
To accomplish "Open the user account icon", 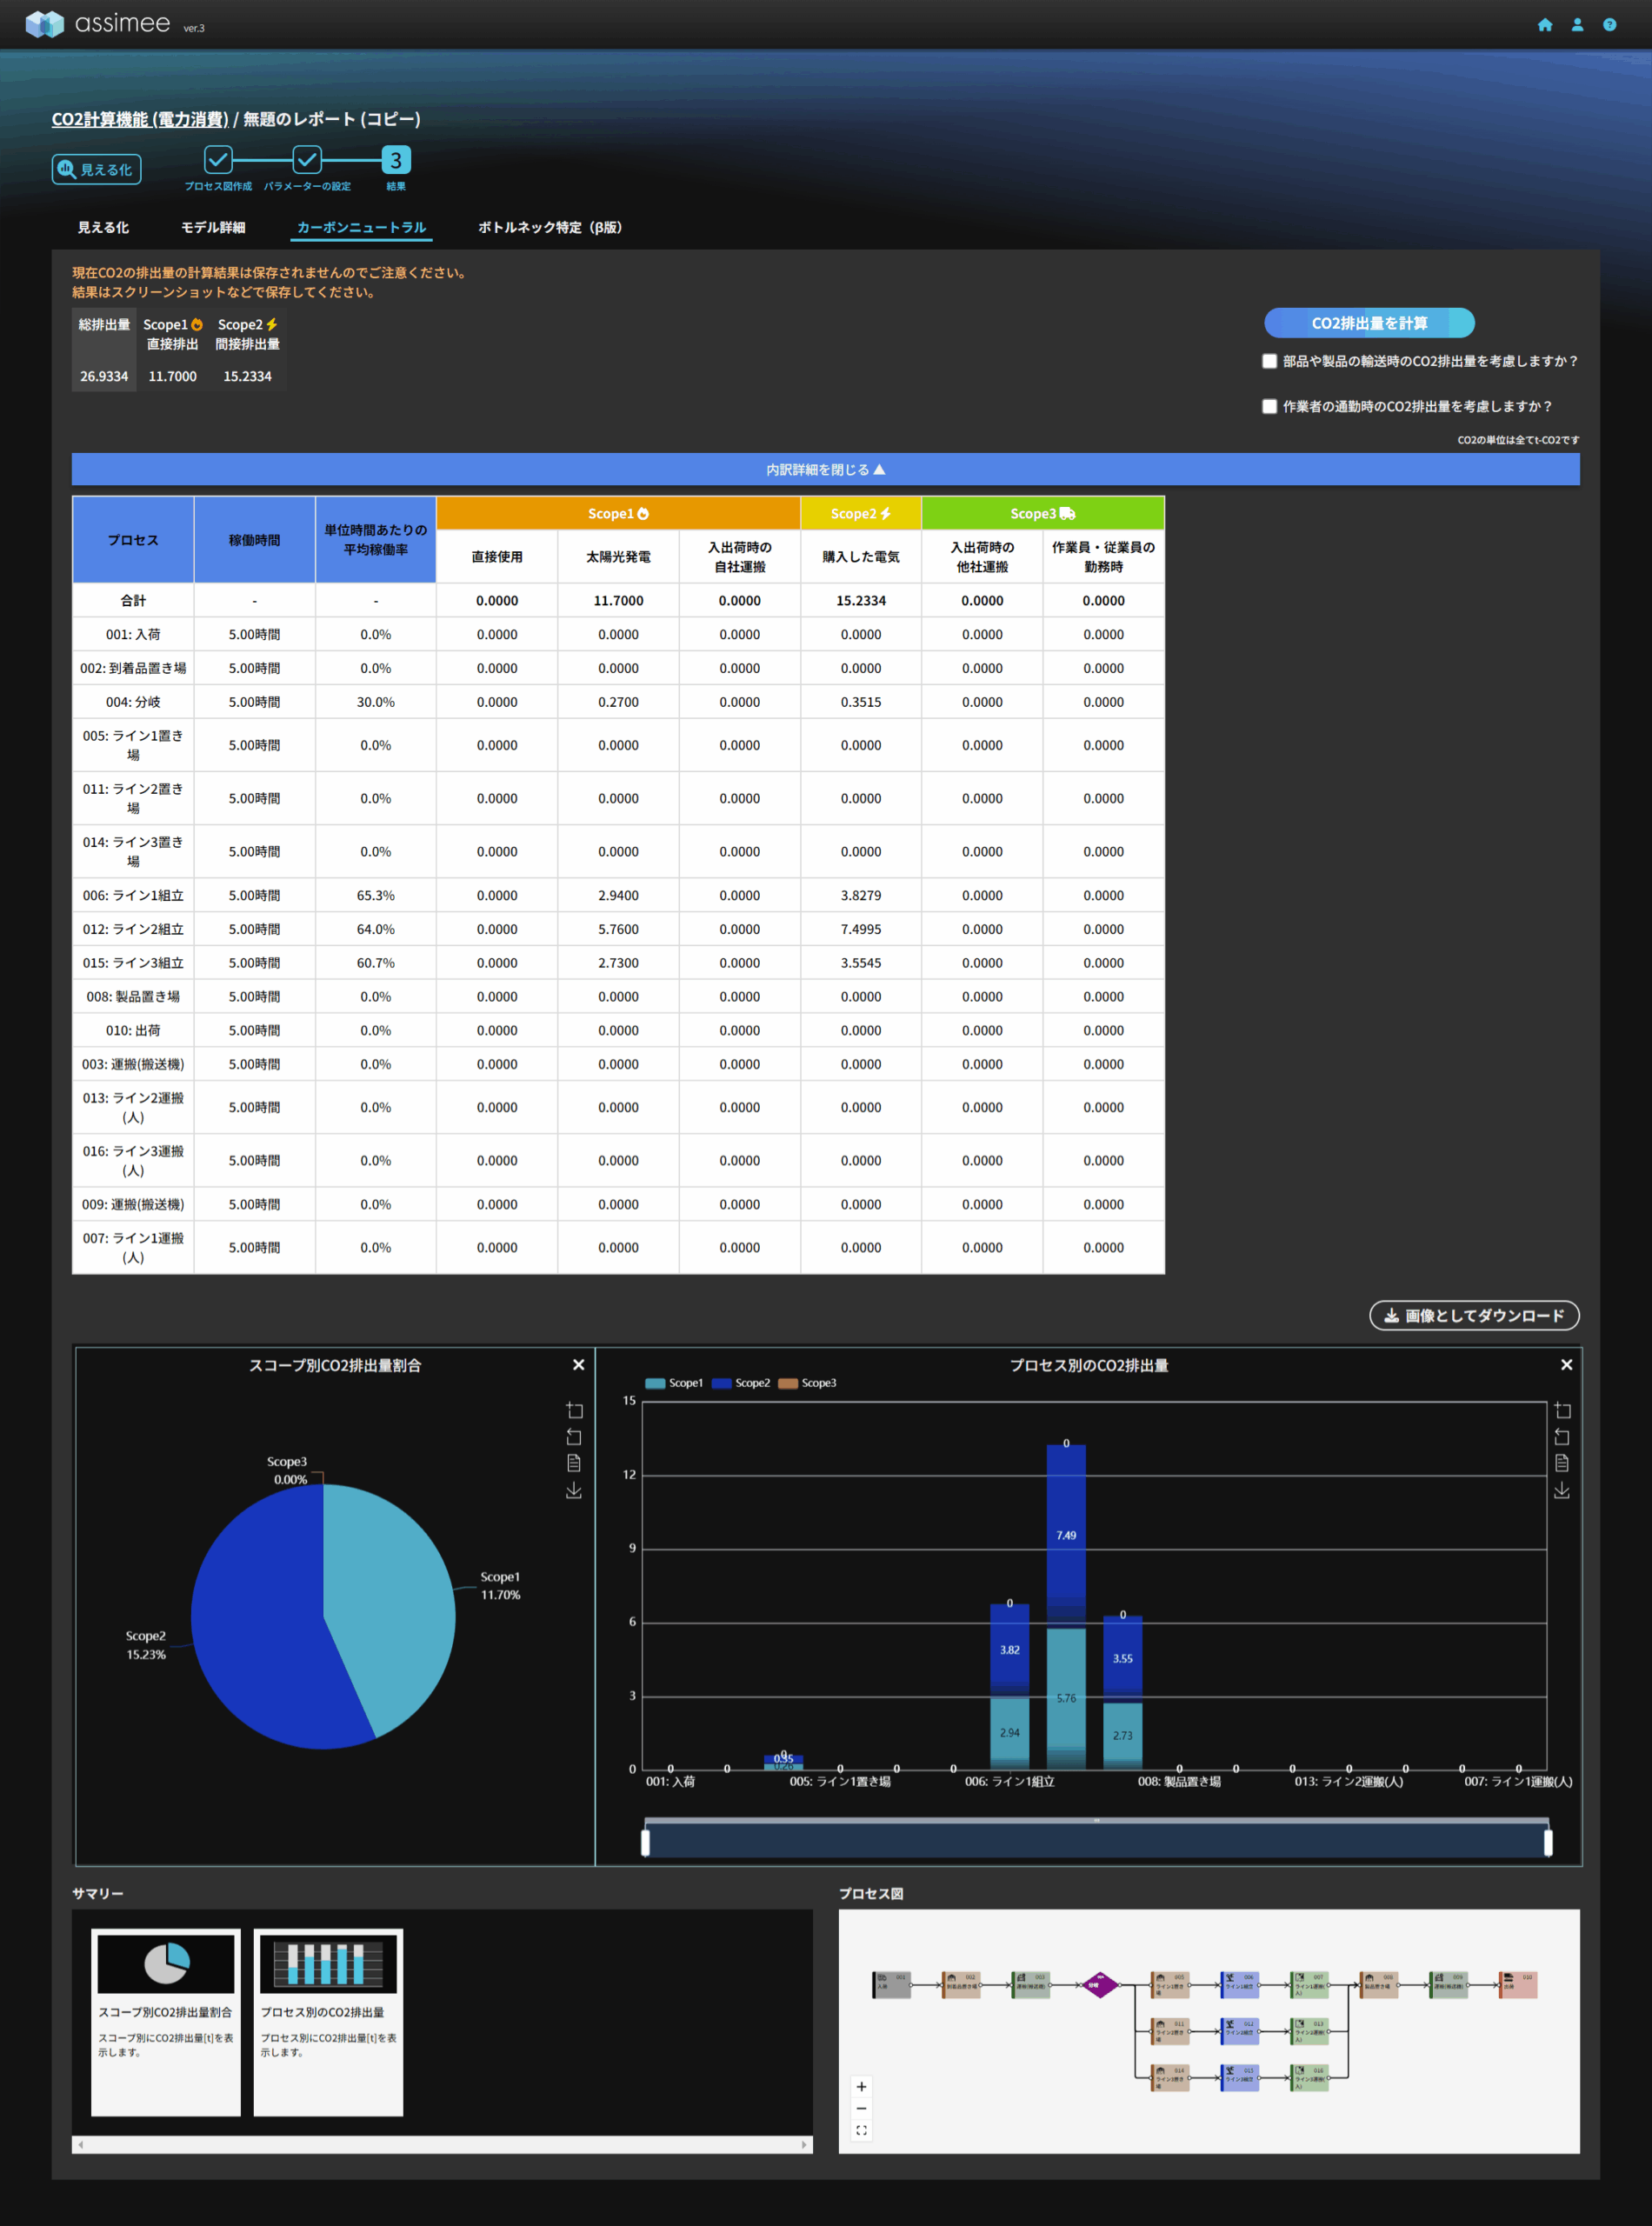I will 1577,25.
